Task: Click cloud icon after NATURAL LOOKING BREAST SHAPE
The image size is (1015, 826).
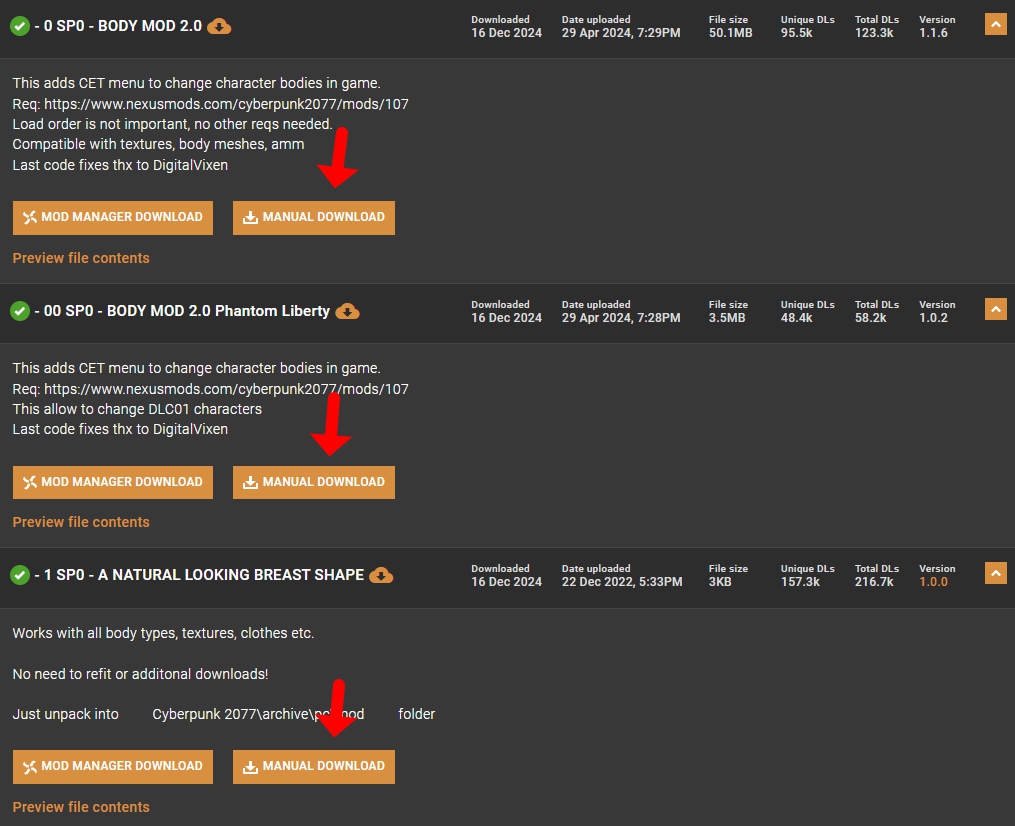Action: 381,575
